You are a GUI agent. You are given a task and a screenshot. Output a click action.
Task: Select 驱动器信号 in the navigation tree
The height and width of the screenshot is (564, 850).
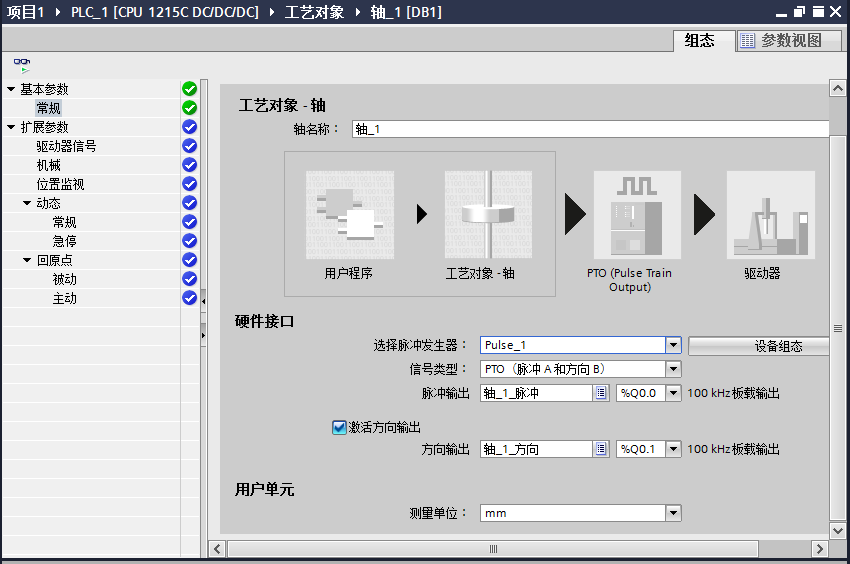click(x=66, y=146)
